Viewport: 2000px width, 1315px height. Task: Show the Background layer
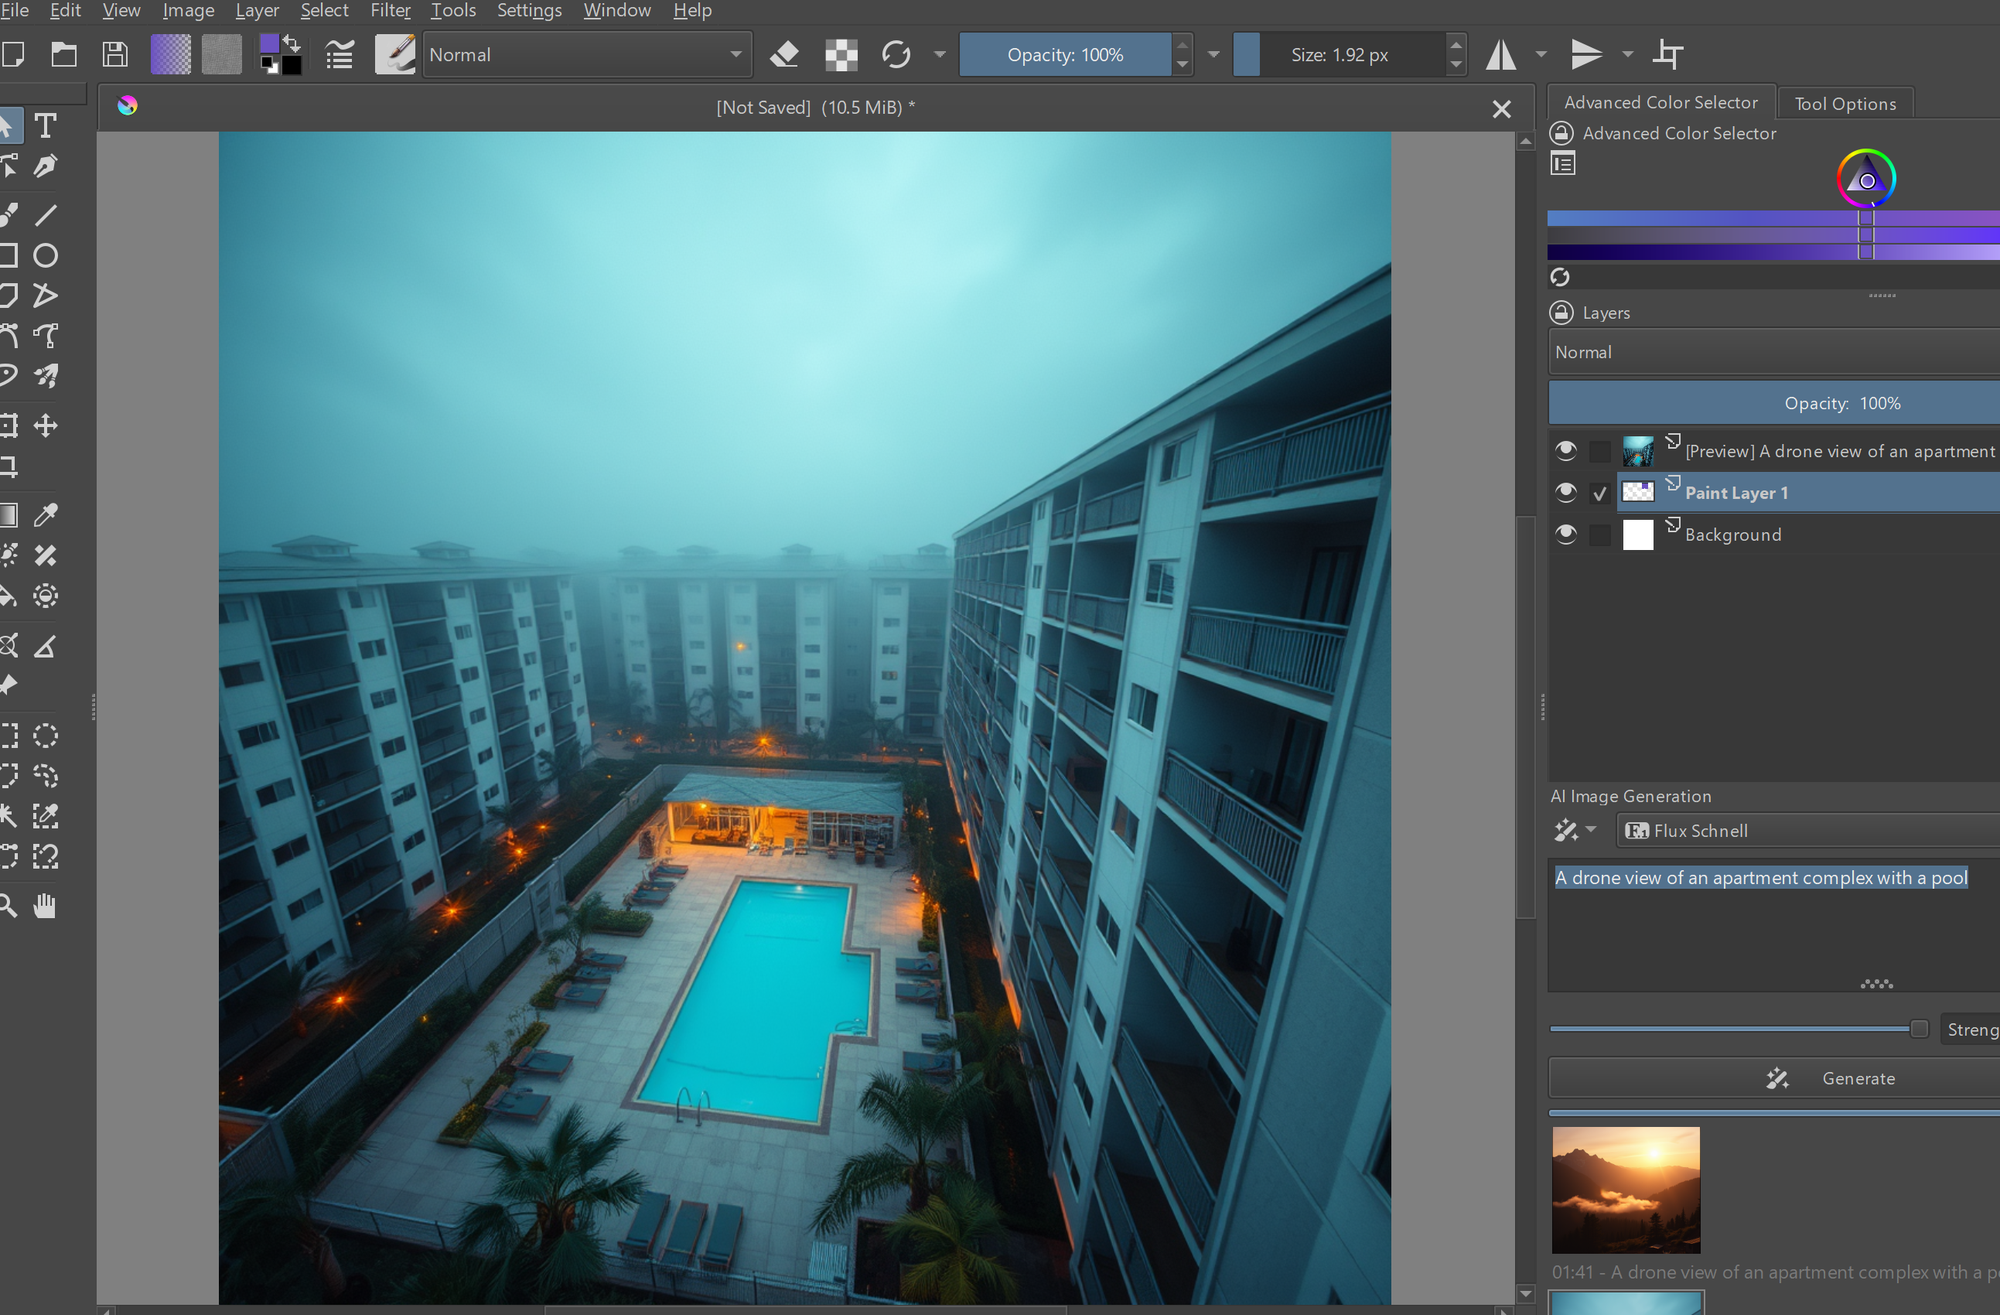click(x=1565, y=534)
